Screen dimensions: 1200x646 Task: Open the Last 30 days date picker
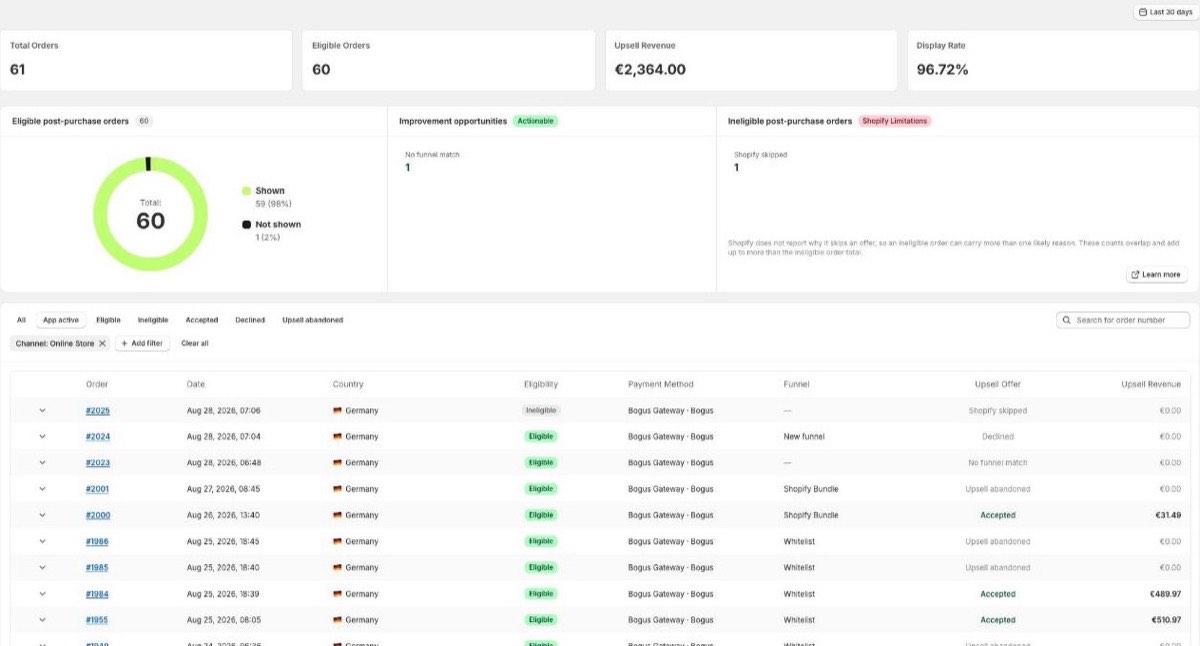pos(1165,12)
